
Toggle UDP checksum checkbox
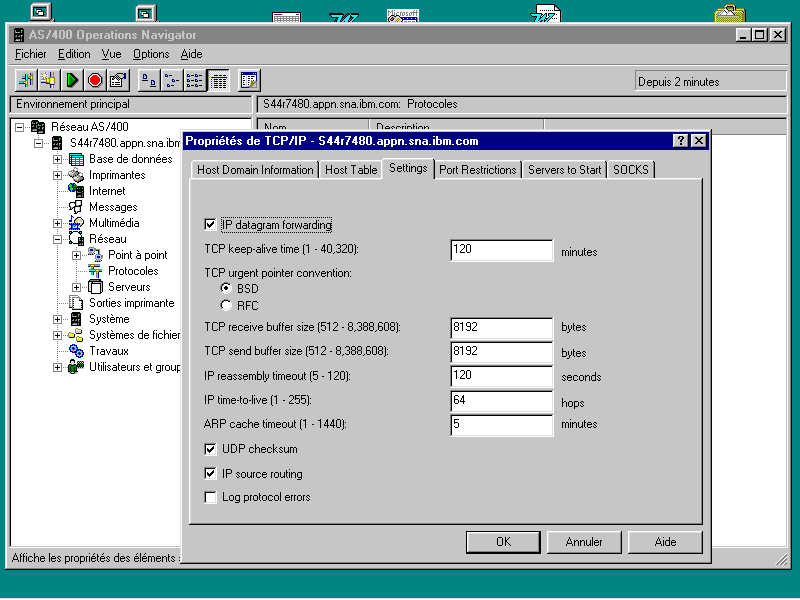[x=210, y=449]
